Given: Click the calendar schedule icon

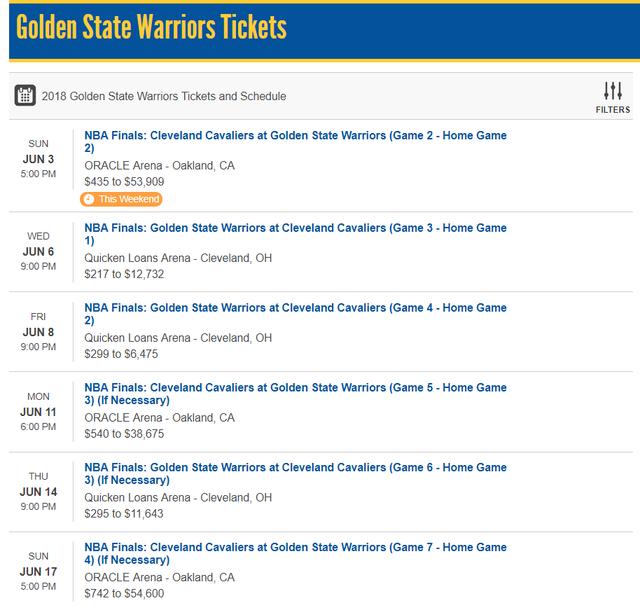Looking at the screenshot, I should point(26,96).
